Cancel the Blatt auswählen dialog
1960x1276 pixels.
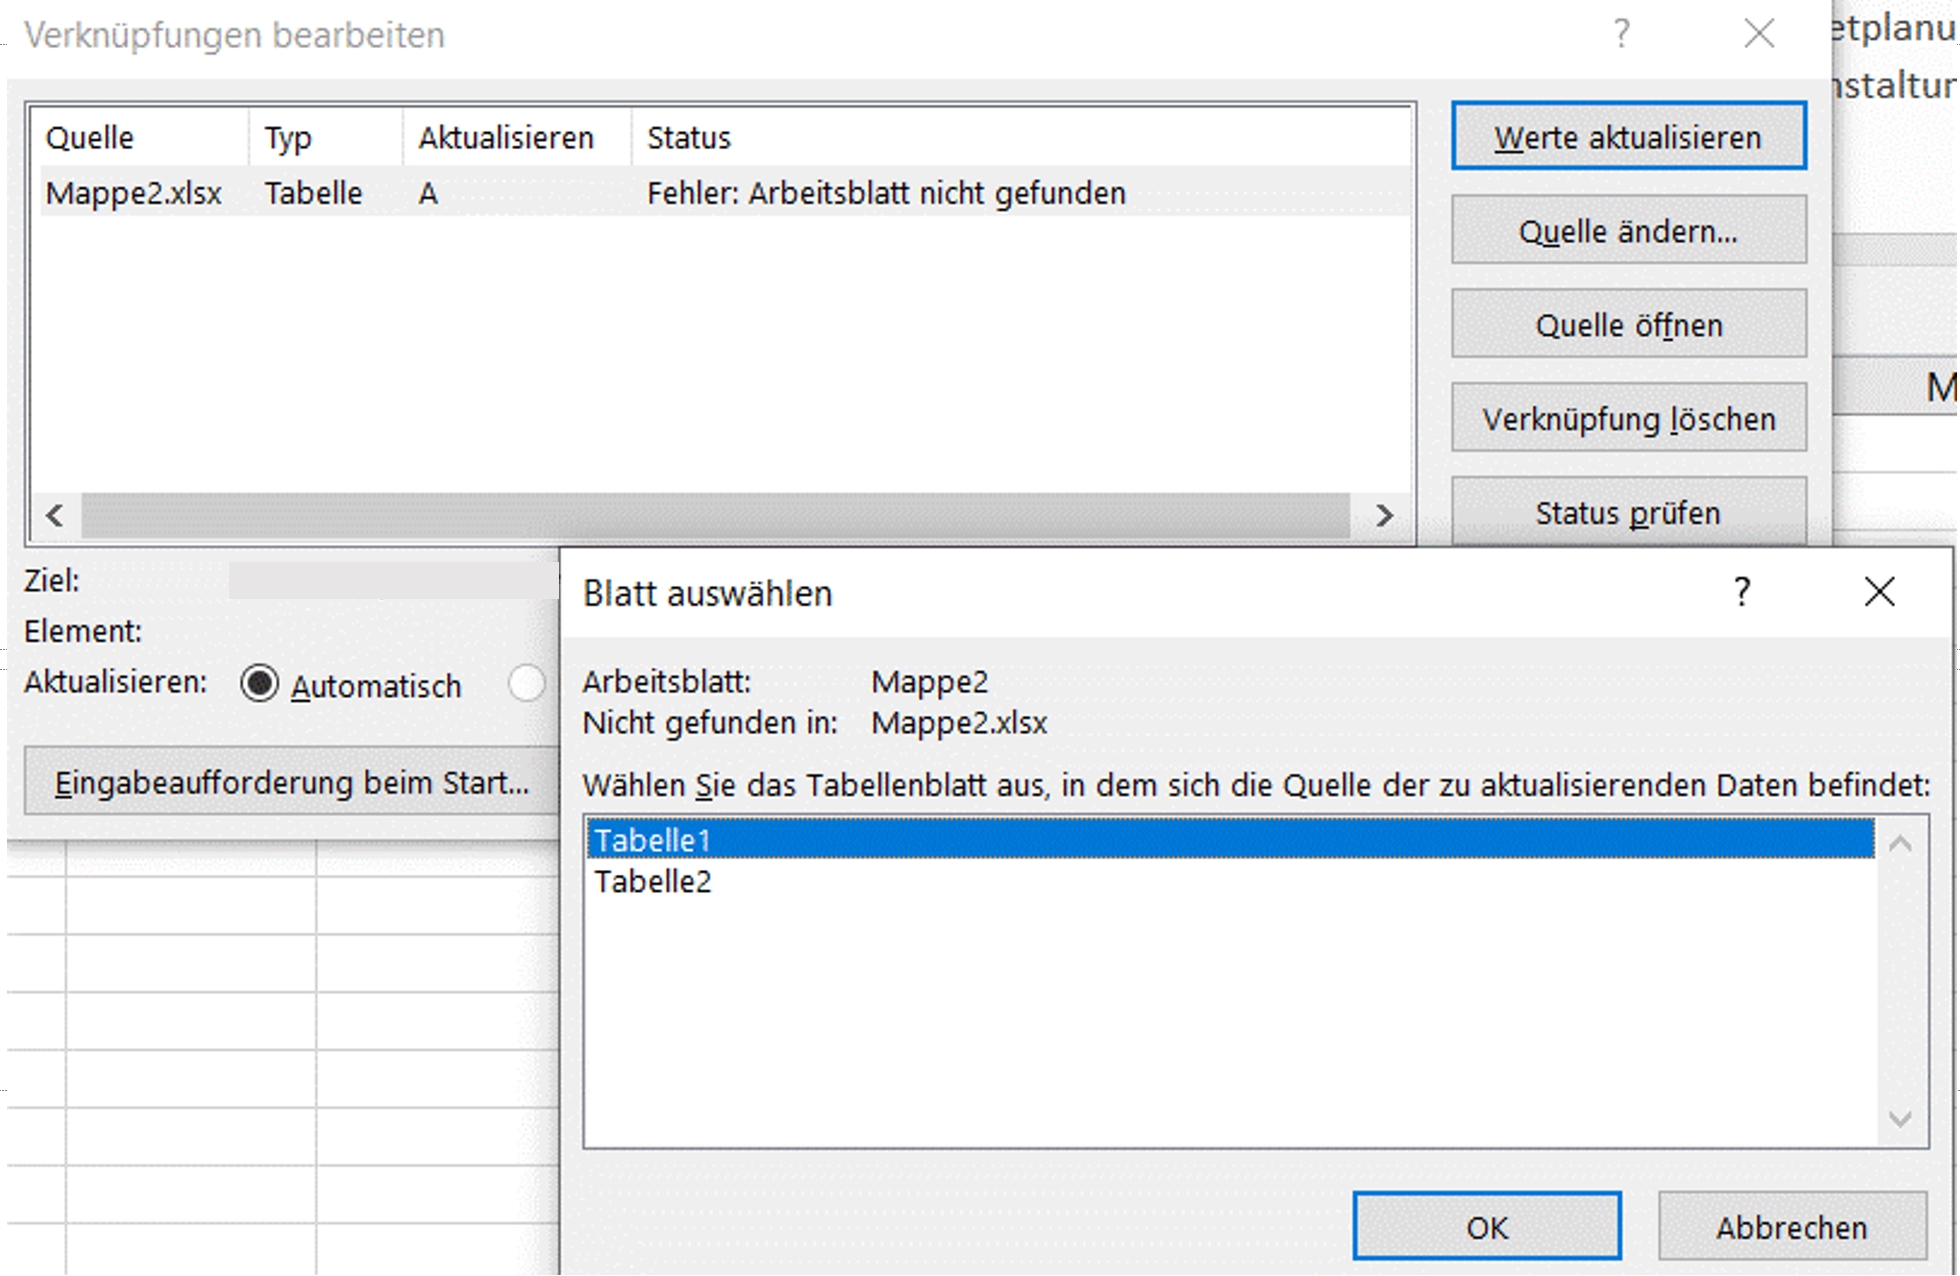[x=1791, y=1226]
